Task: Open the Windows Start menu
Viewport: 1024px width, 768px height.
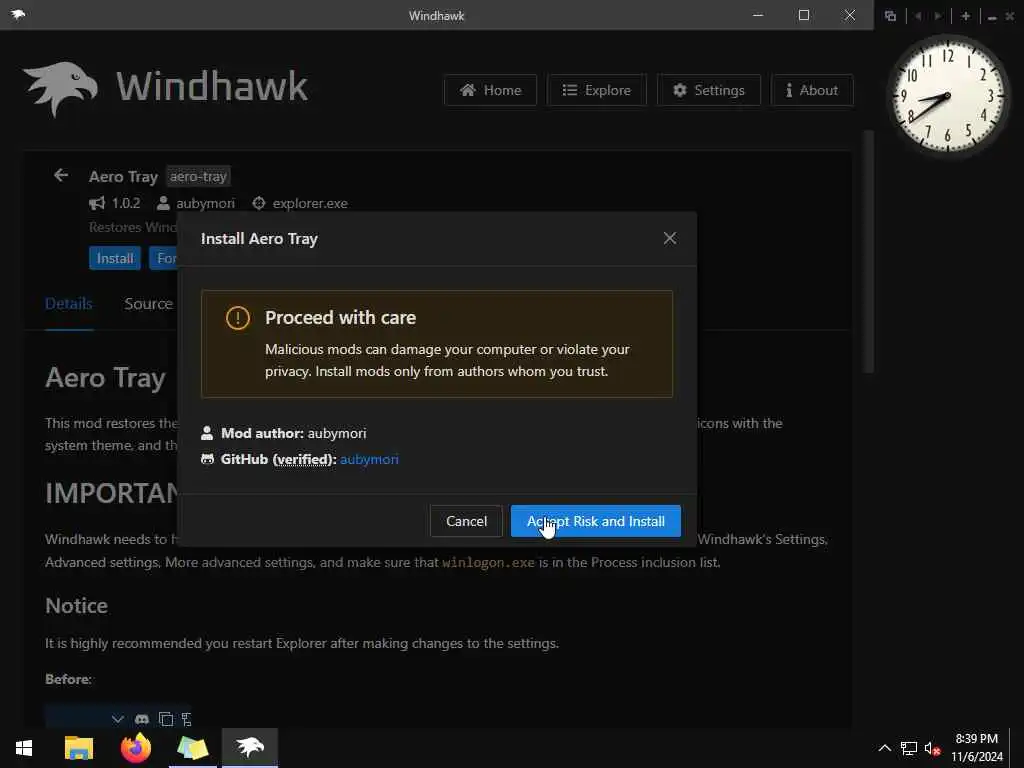Action: 24,748
